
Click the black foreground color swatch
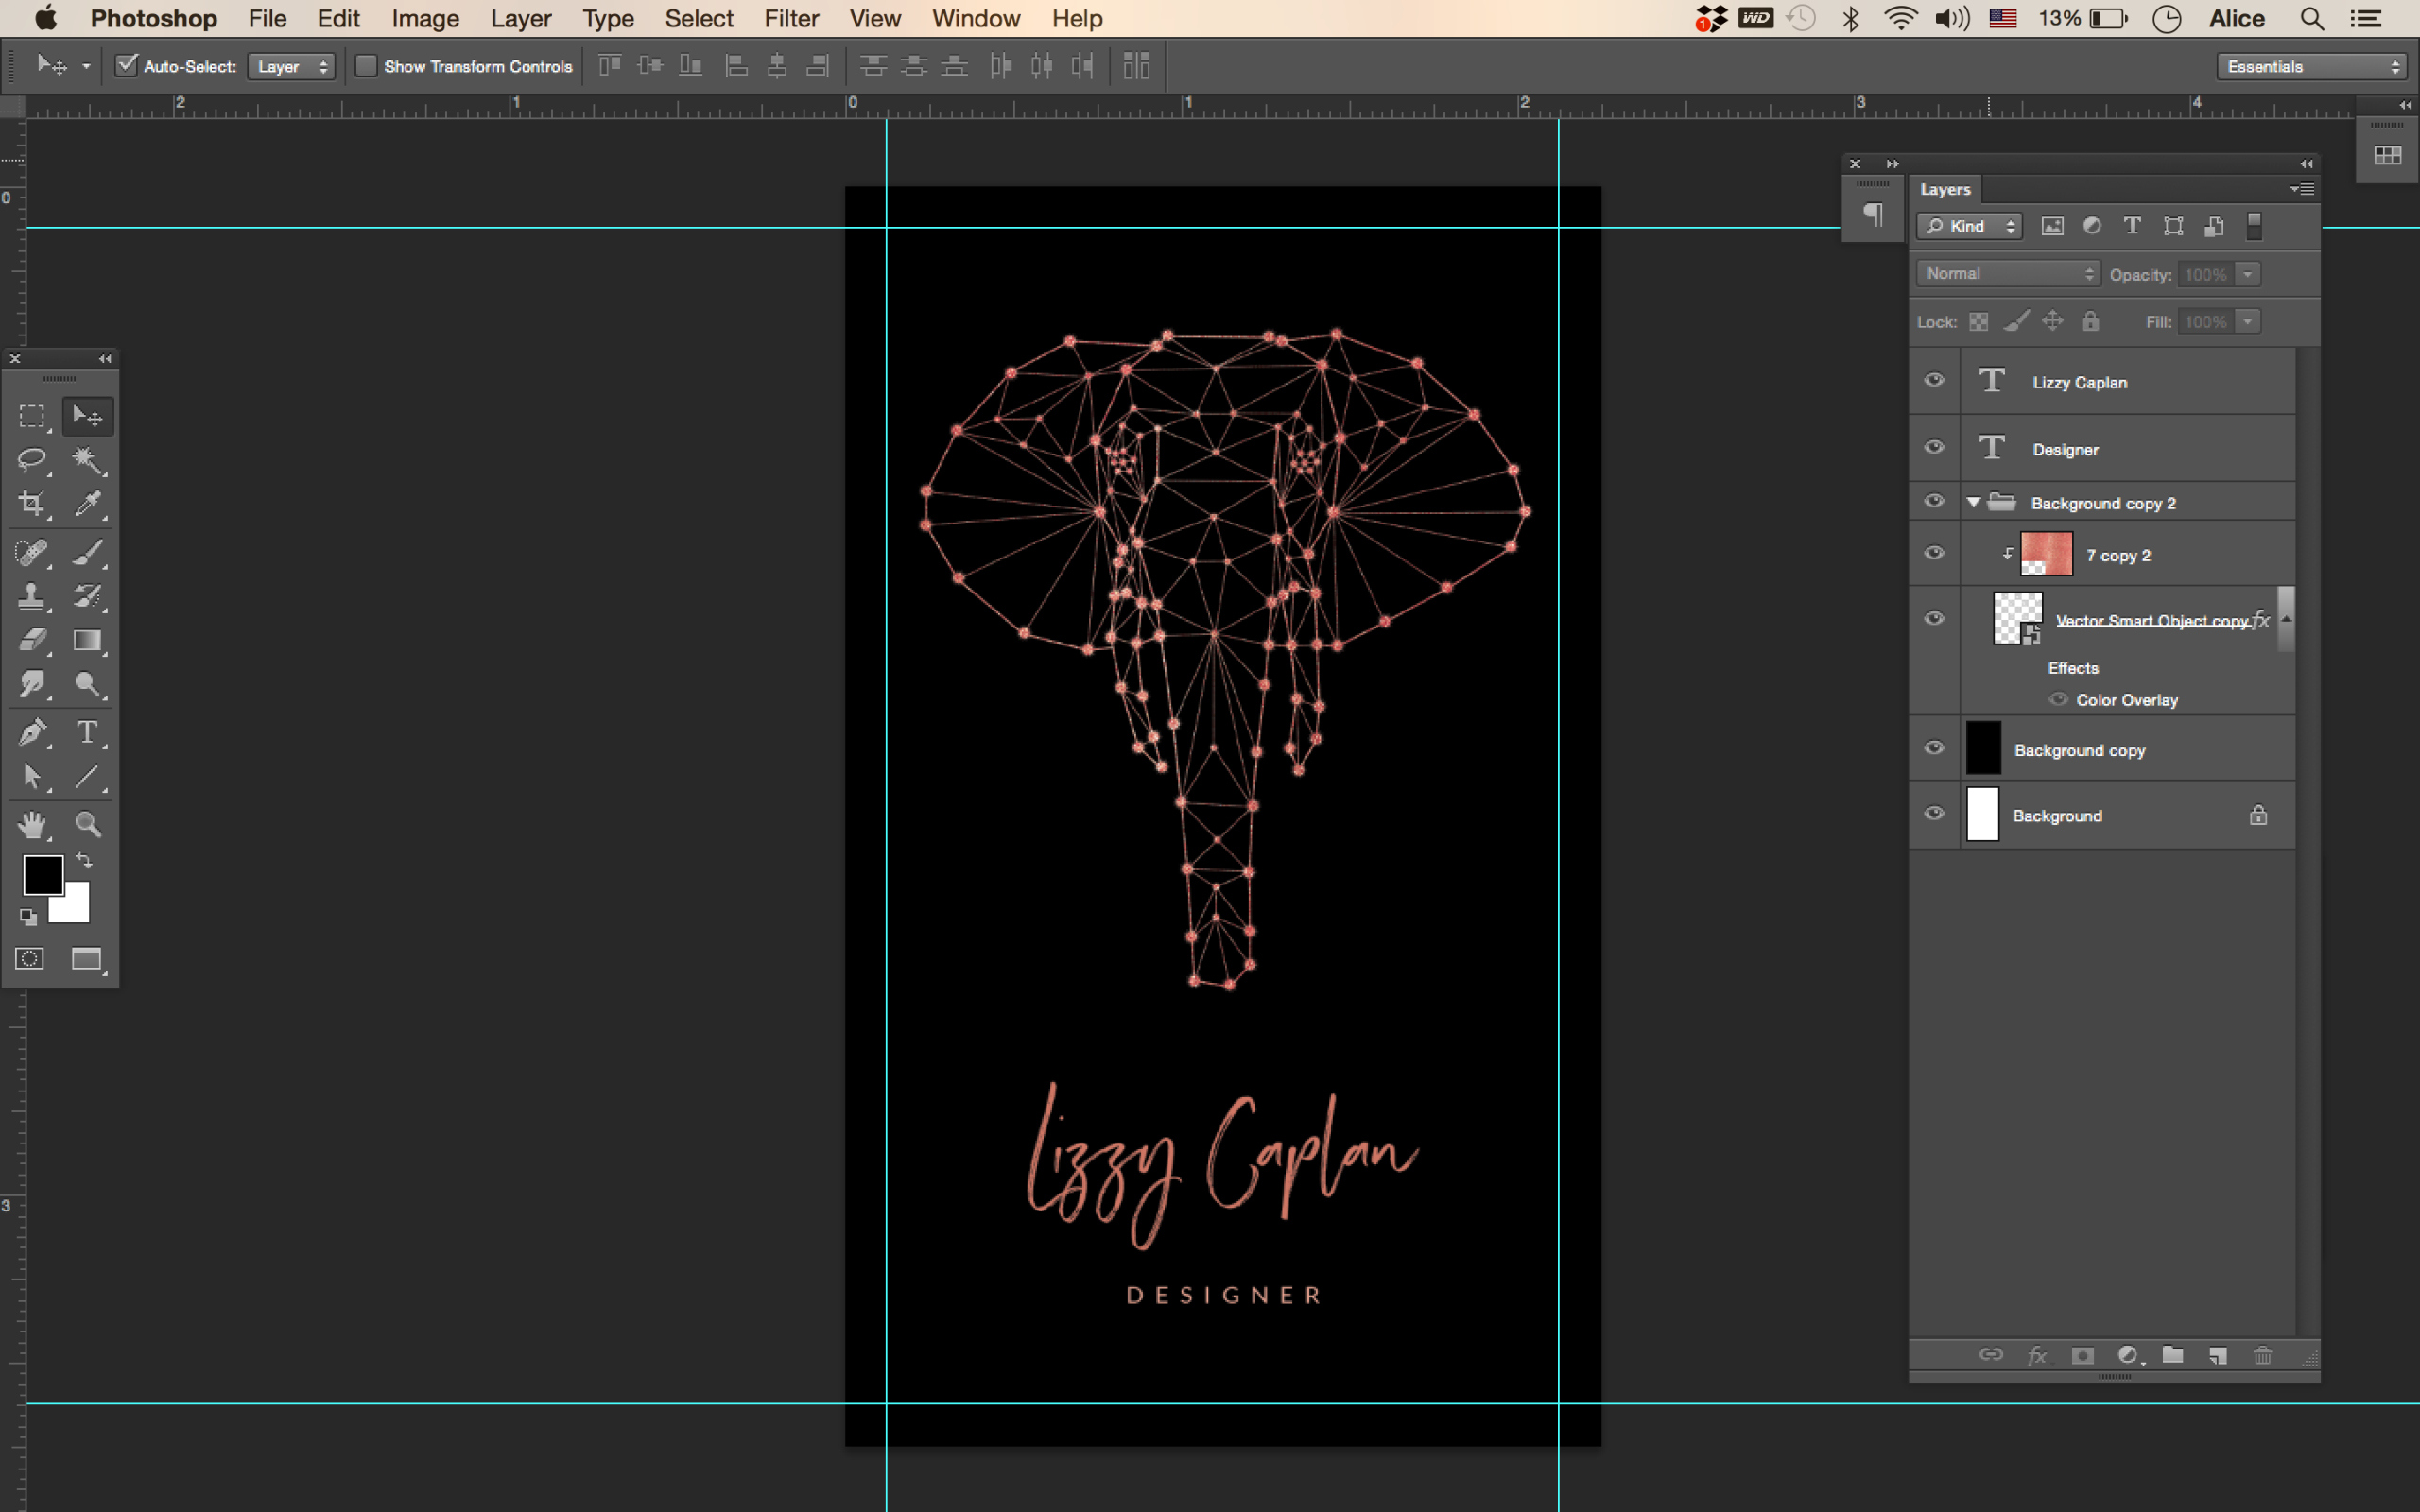point(42,874)
